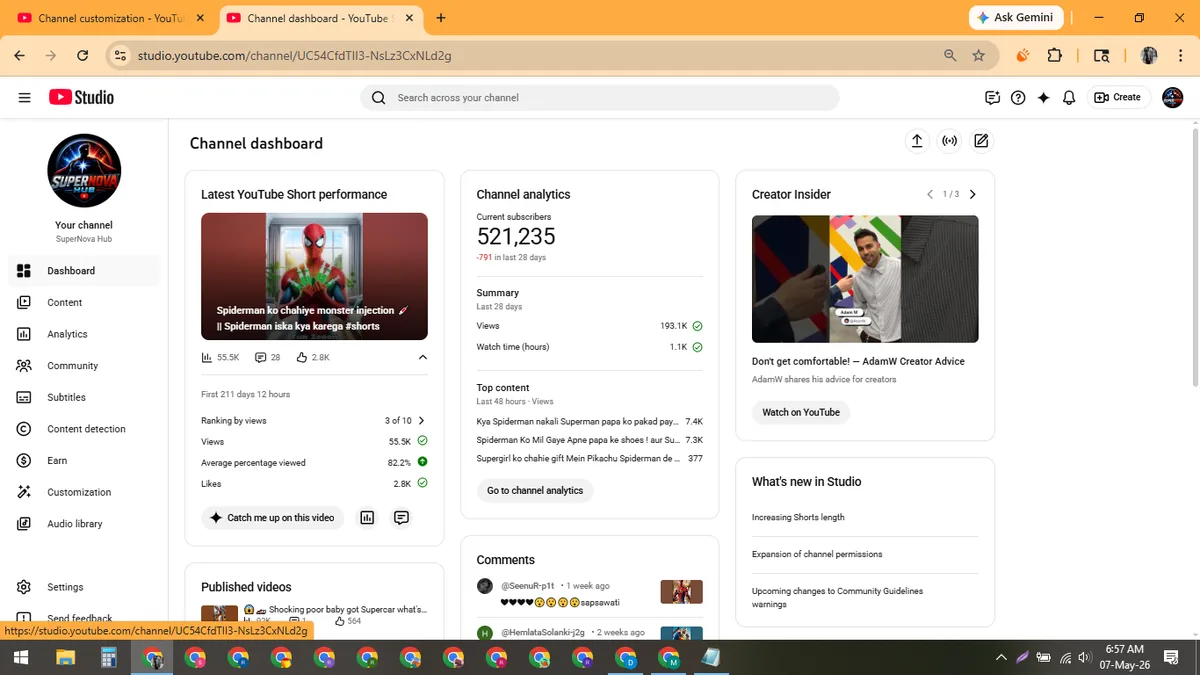Click the browser new tab plus button
The width and height of the screenshot is (1200, 675).
point(441,18)
